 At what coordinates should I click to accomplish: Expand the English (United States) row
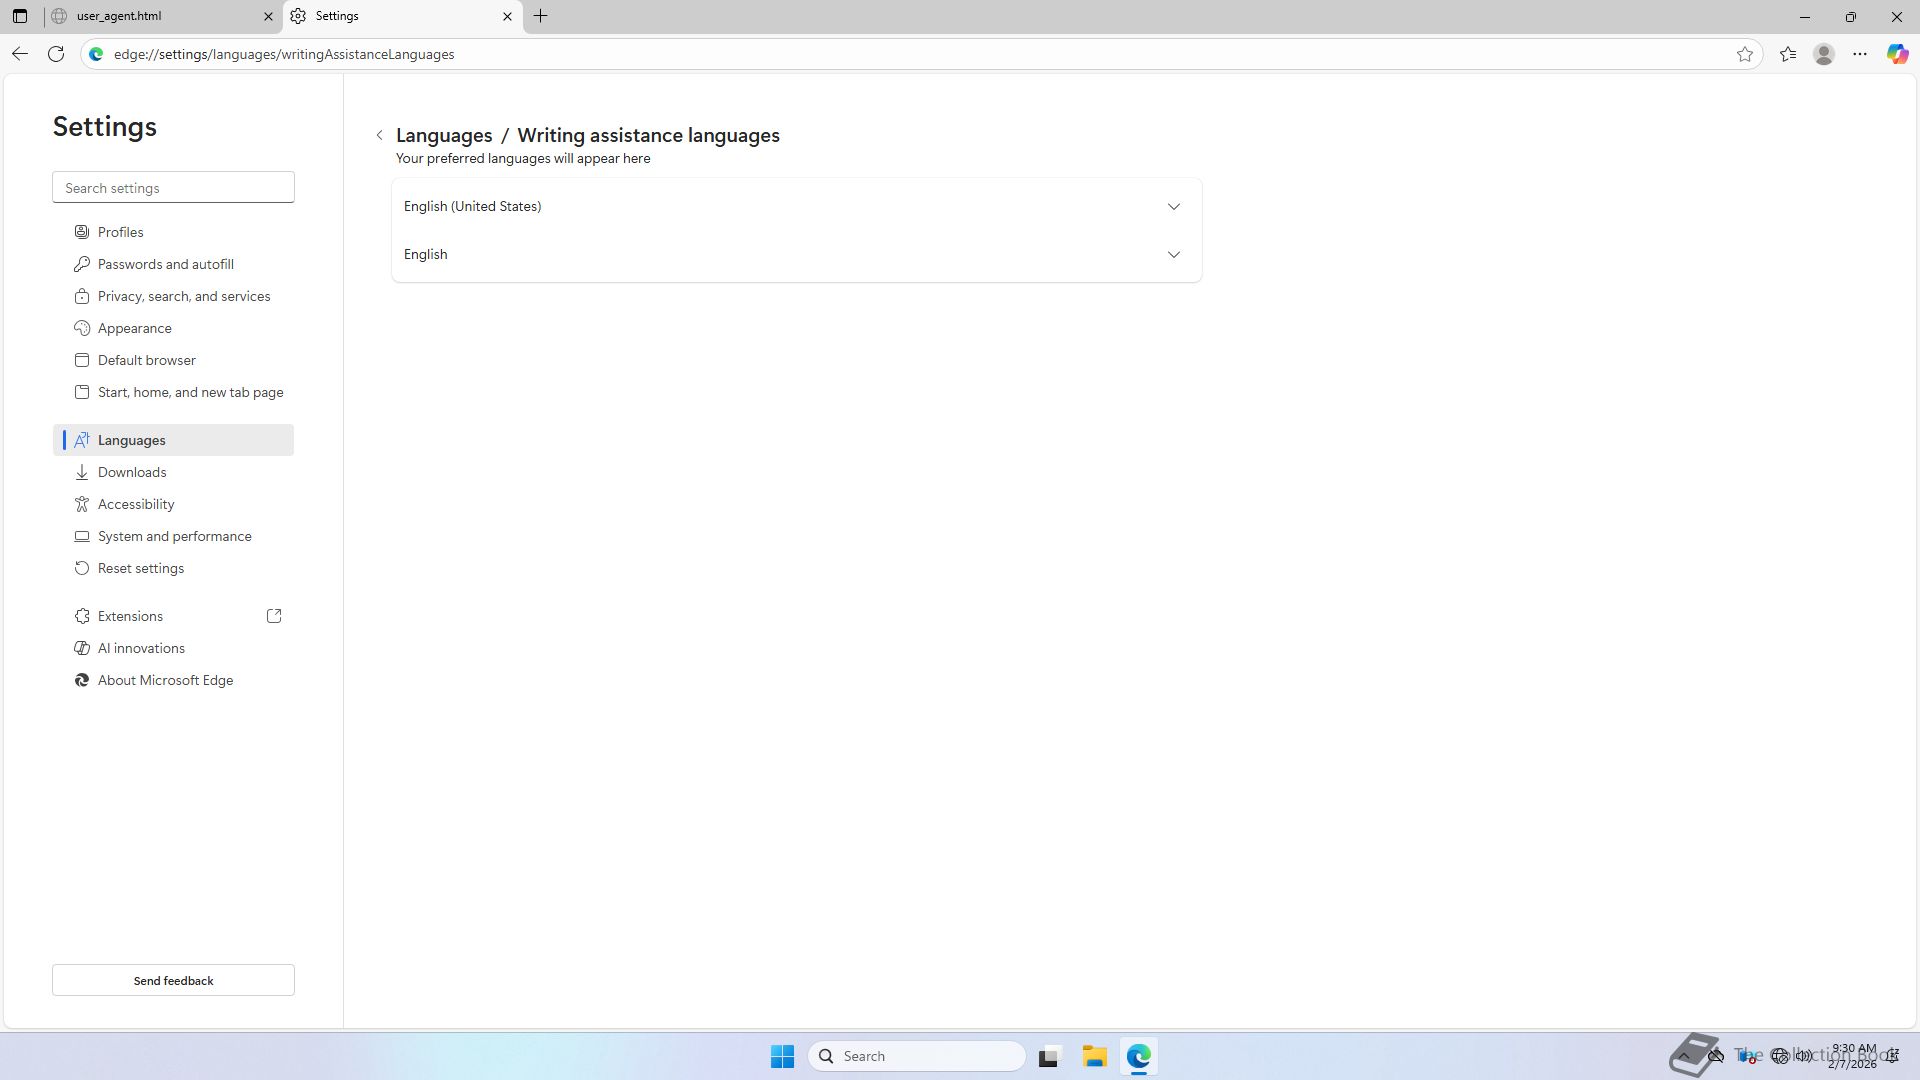click(x=1173, y=206)
